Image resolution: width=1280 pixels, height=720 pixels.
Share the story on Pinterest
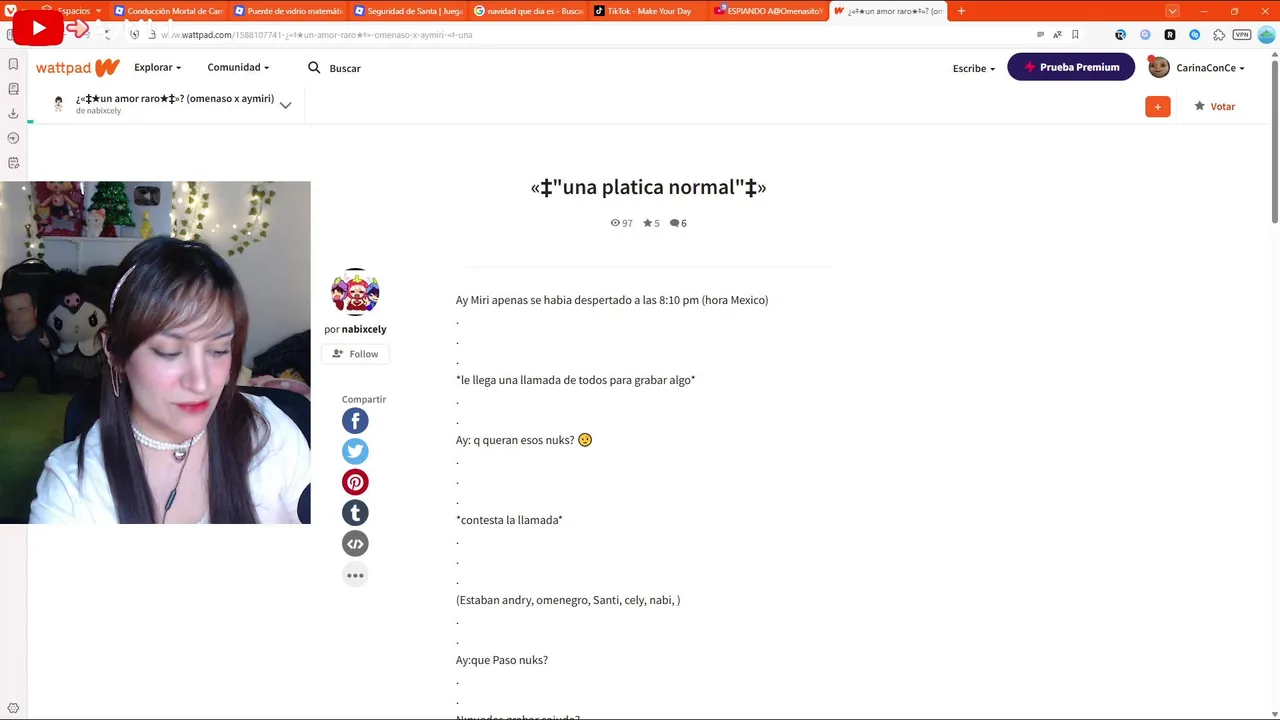(x=355, y=482)
